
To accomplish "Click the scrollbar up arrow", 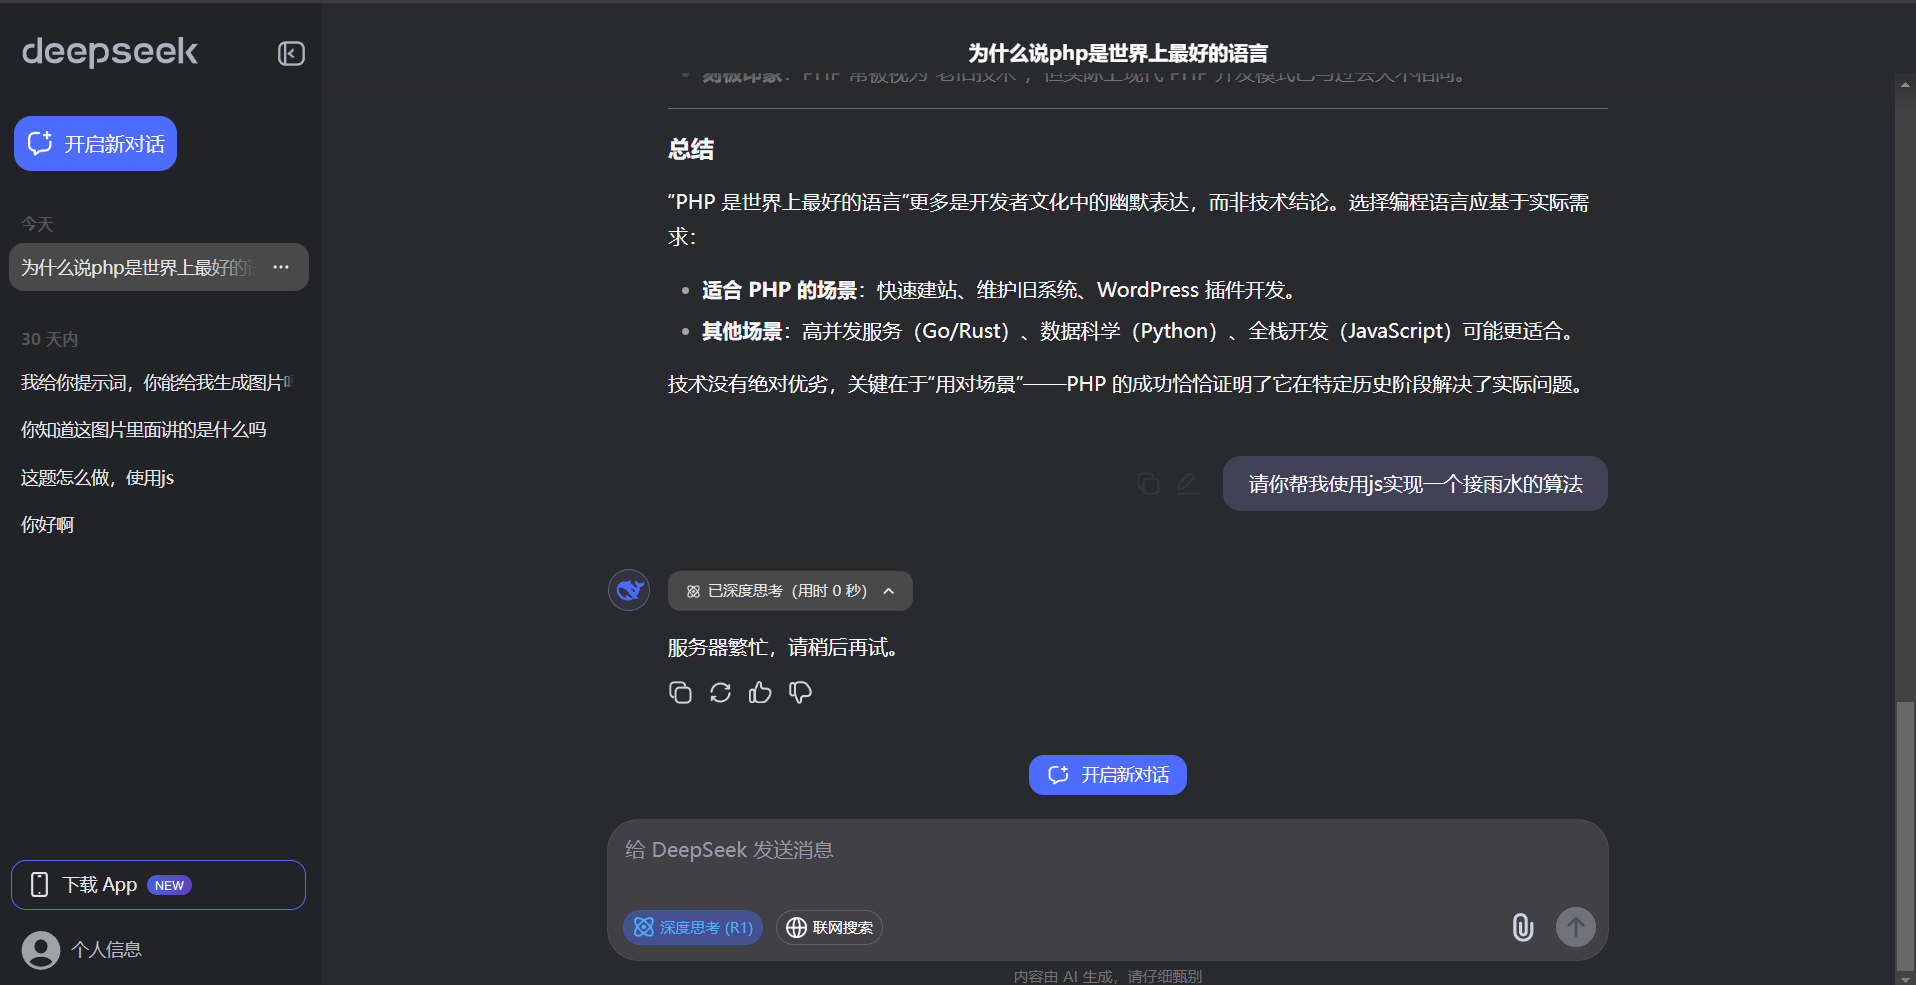I will pyautogui.click(x=1905, y=86).
